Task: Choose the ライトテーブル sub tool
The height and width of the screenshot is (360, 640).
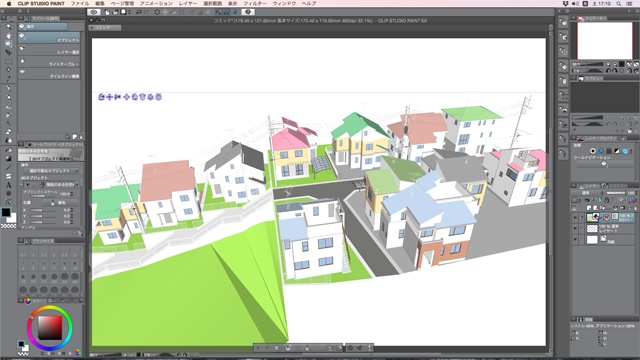Action: coord(49,62)
